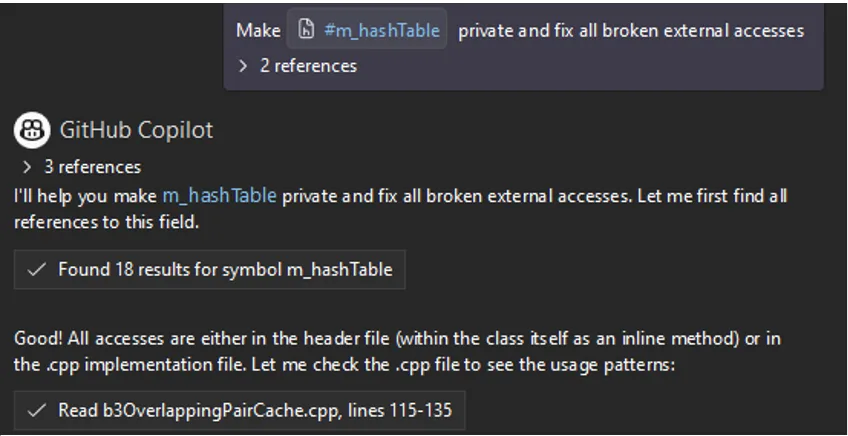The width and height of the screenshot is (848, 436).
Task: Expand the chevron next to 2 references
Action: coord(243,66)
